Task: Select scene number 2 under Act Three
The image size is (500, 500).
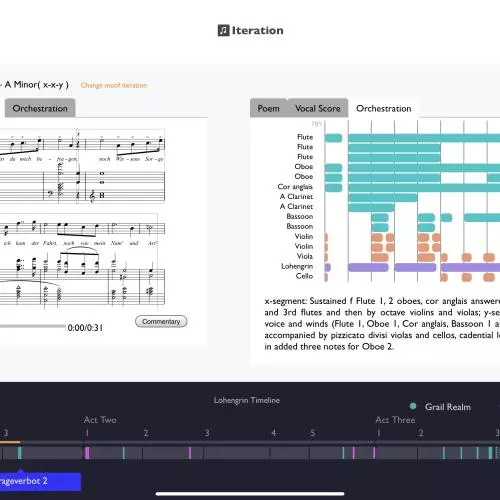Action: coord(421,433)
